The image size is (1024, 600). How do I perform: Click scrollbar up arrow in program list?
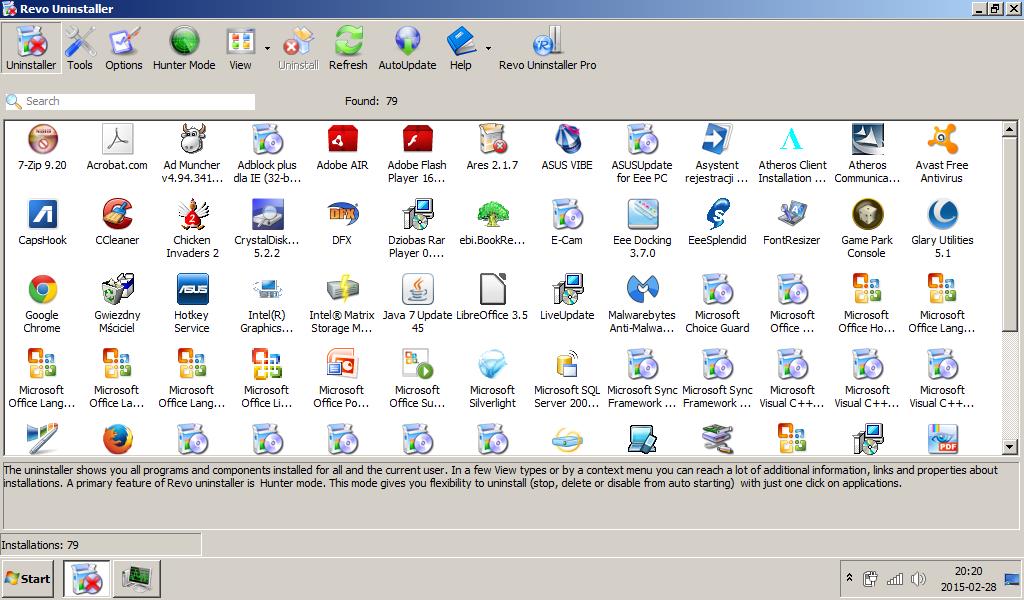click(x=1010, y=129)
